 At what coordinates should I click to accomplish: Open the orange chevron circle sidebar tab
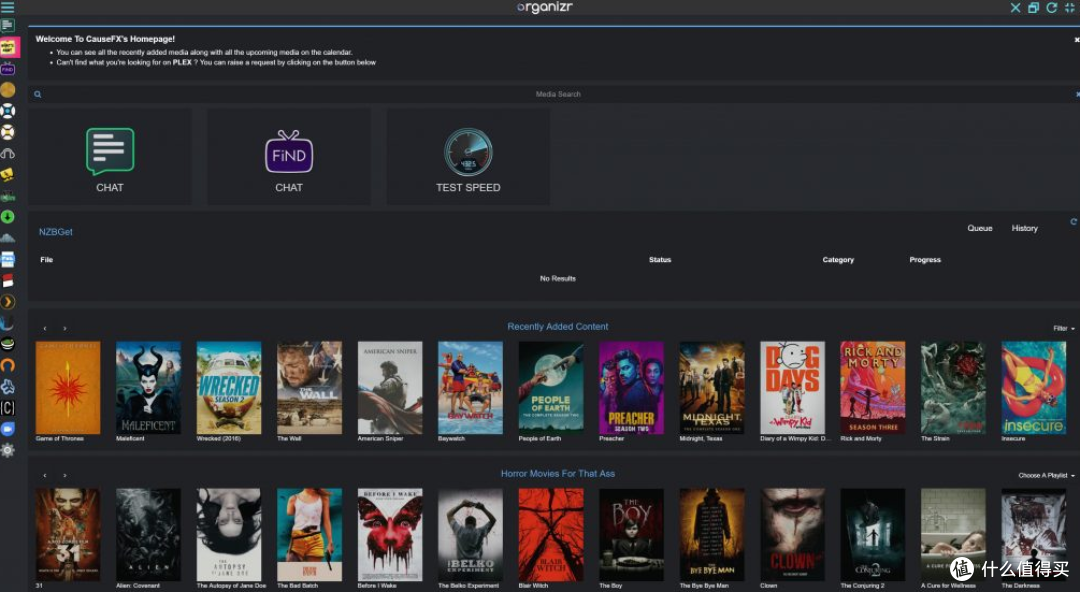tap(8, 302)
